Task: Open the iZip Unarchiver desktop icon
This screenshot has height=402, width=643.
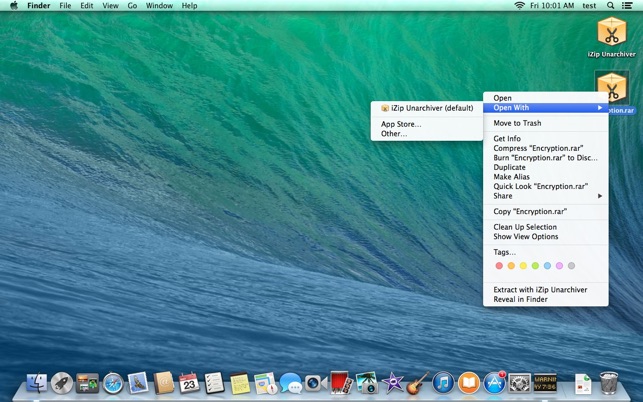Action: pyautogui.click(x=611, y=34)
